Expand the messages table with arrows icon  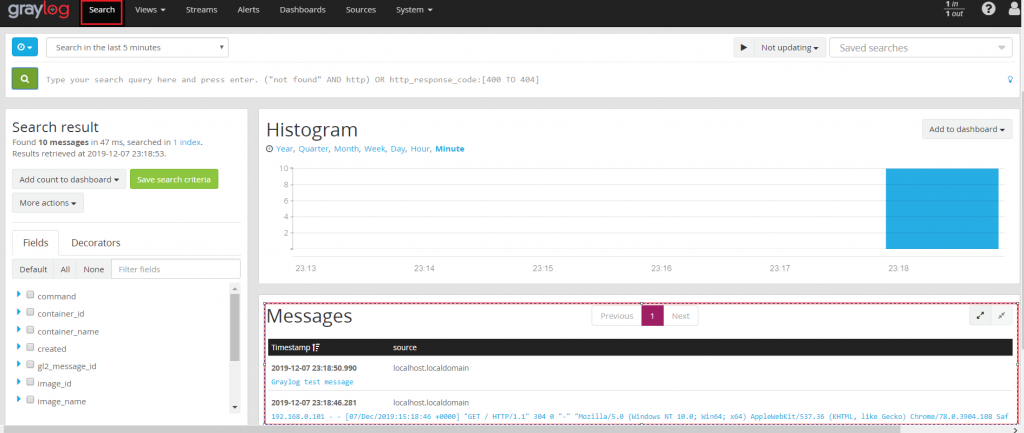pyautogui.click(x=980, y=315)
